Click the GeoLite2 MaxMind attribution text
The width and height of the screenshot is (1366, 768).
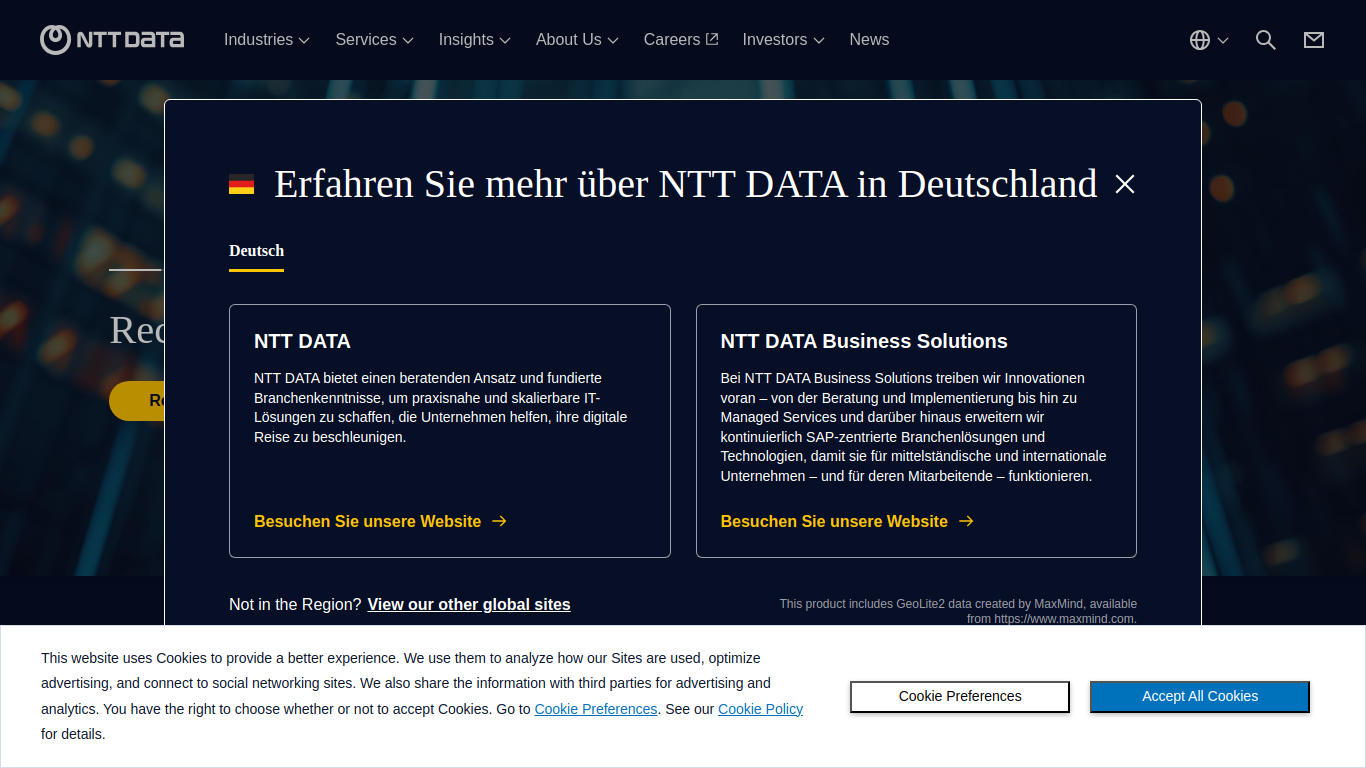pos(958,611)
